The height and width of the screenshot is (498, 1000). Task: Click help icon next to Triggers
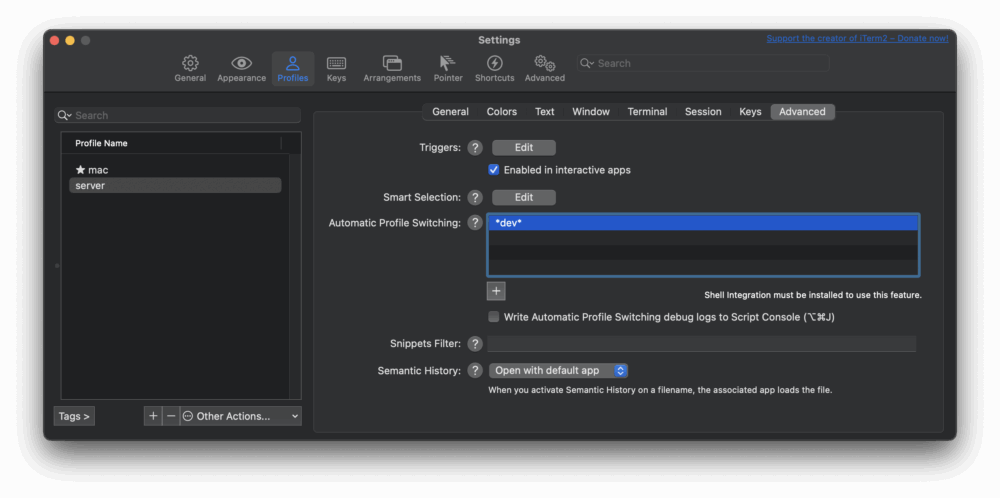pos(474,148)
